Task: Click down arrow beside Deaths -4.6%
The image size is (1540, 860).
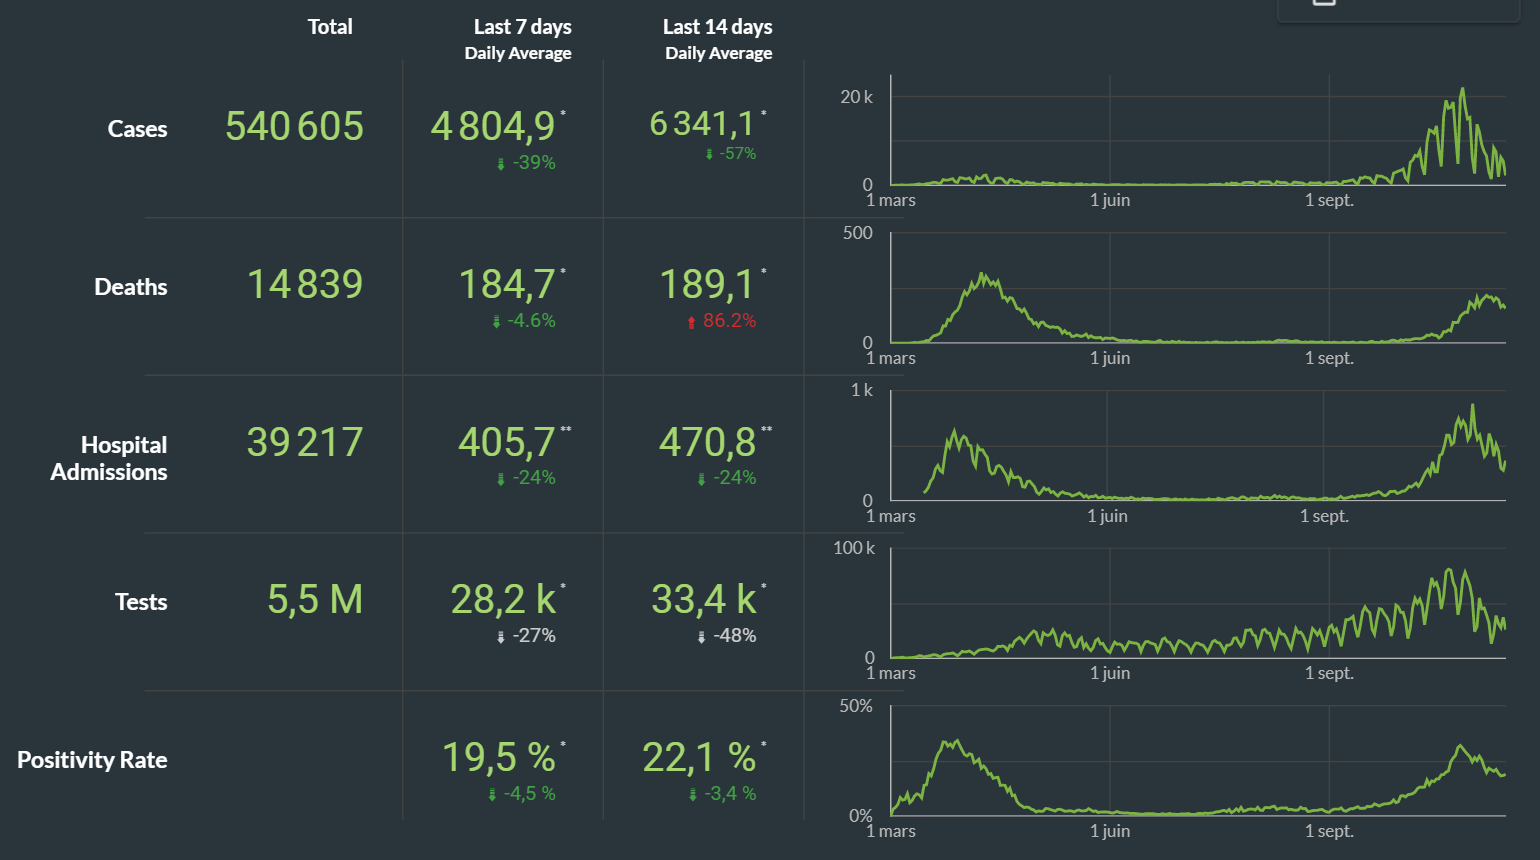Action: click(496, 322)
